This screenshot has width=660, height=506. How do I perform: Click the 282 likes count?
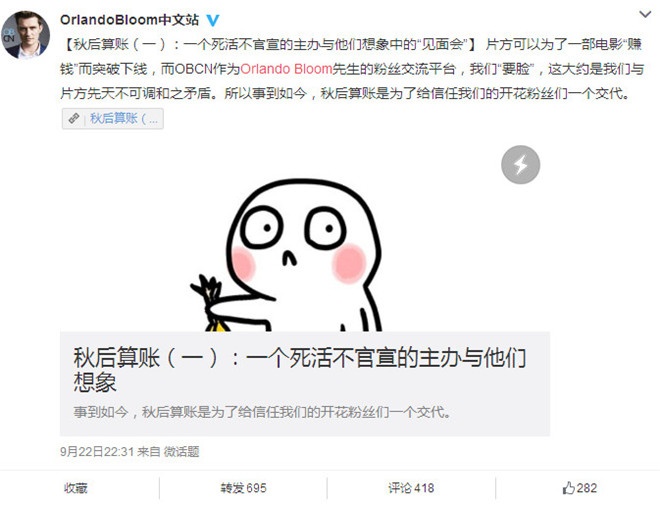[x=587, y=488]
